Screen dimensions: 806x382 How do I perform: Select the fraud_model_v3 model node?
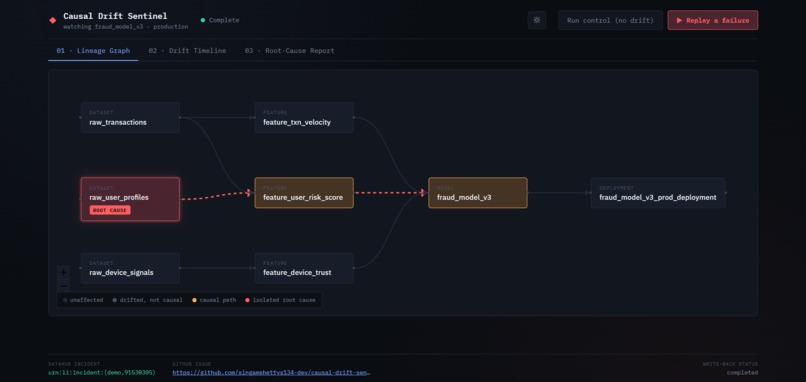click(x=478, y=193)
